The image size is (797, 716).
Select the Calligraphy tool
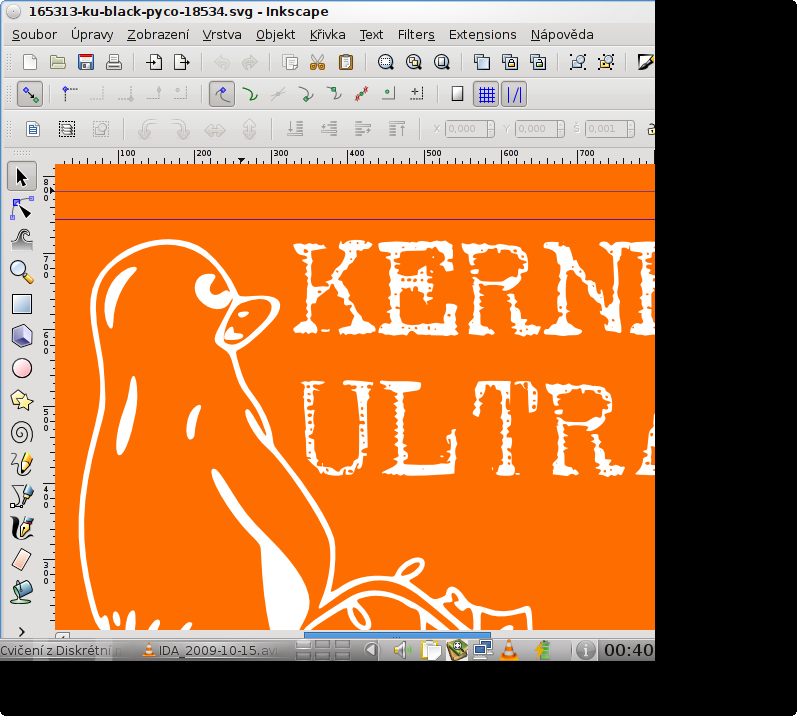click(21, 528)
